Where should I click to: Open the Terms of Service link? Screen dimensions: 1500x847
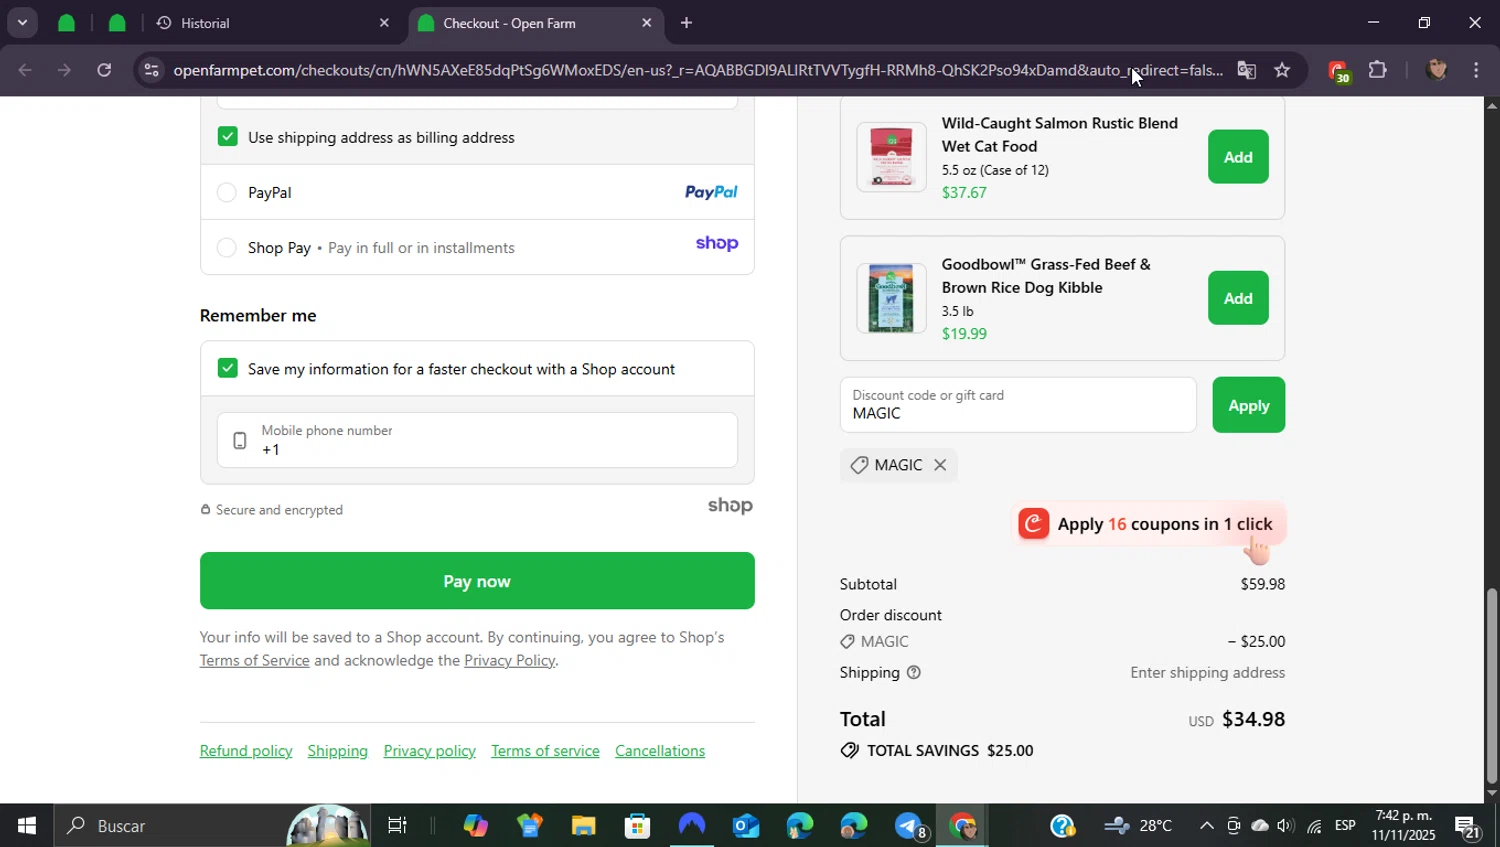254,660
